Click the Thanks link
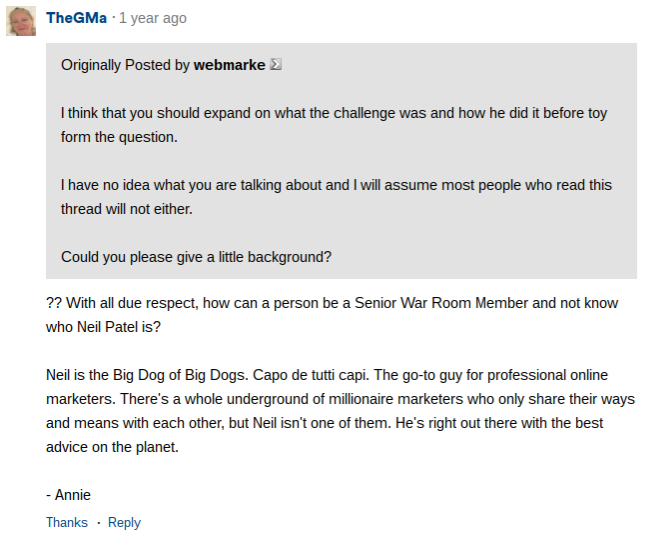The image size is (665, 537). point(66,522)
